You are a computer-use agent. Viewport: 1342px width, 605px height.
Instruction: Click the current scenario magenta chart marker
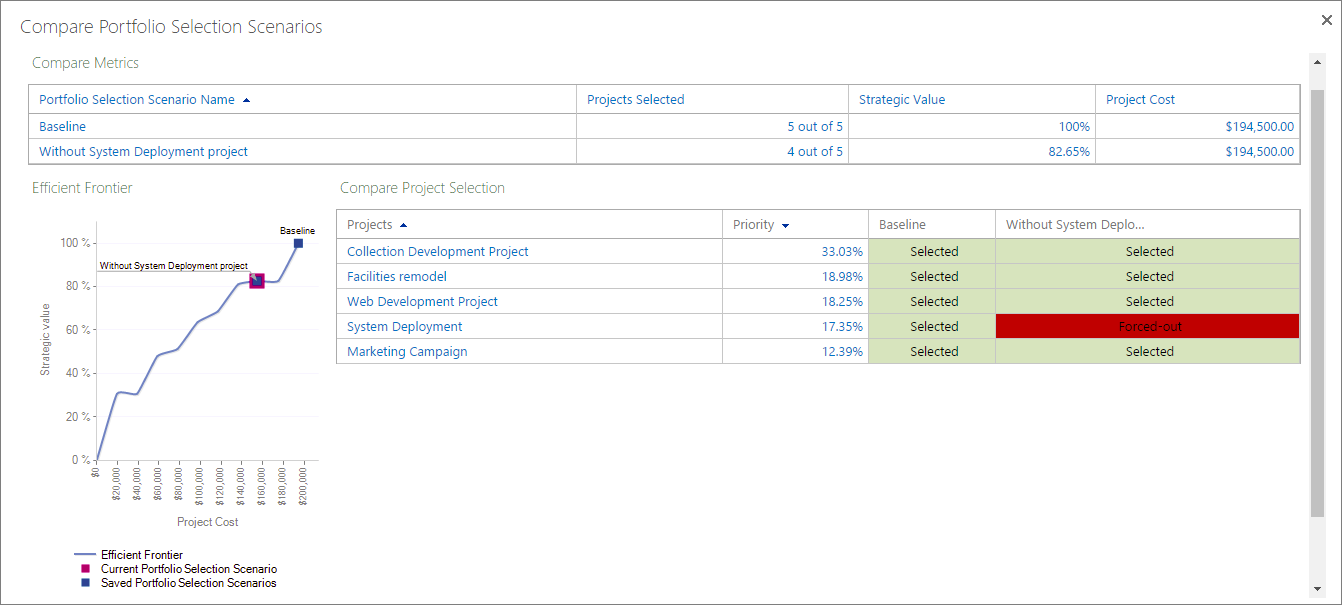coord(256,282)
